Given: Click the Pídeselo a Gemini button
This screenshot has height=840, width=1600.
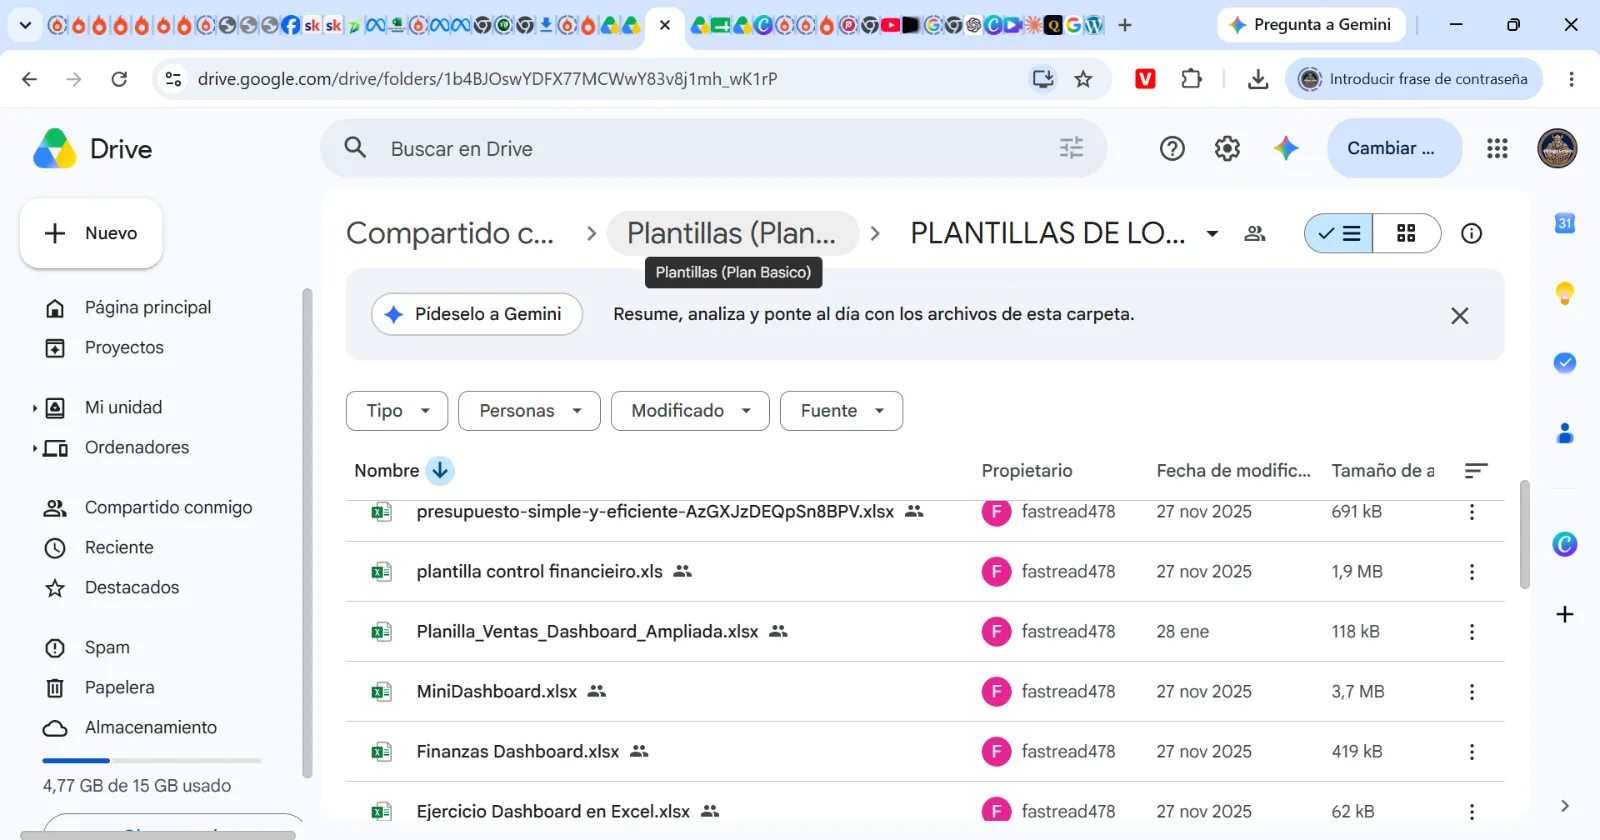Looking at the screenshot, I should pyautogui.click(x=477, y=314).
